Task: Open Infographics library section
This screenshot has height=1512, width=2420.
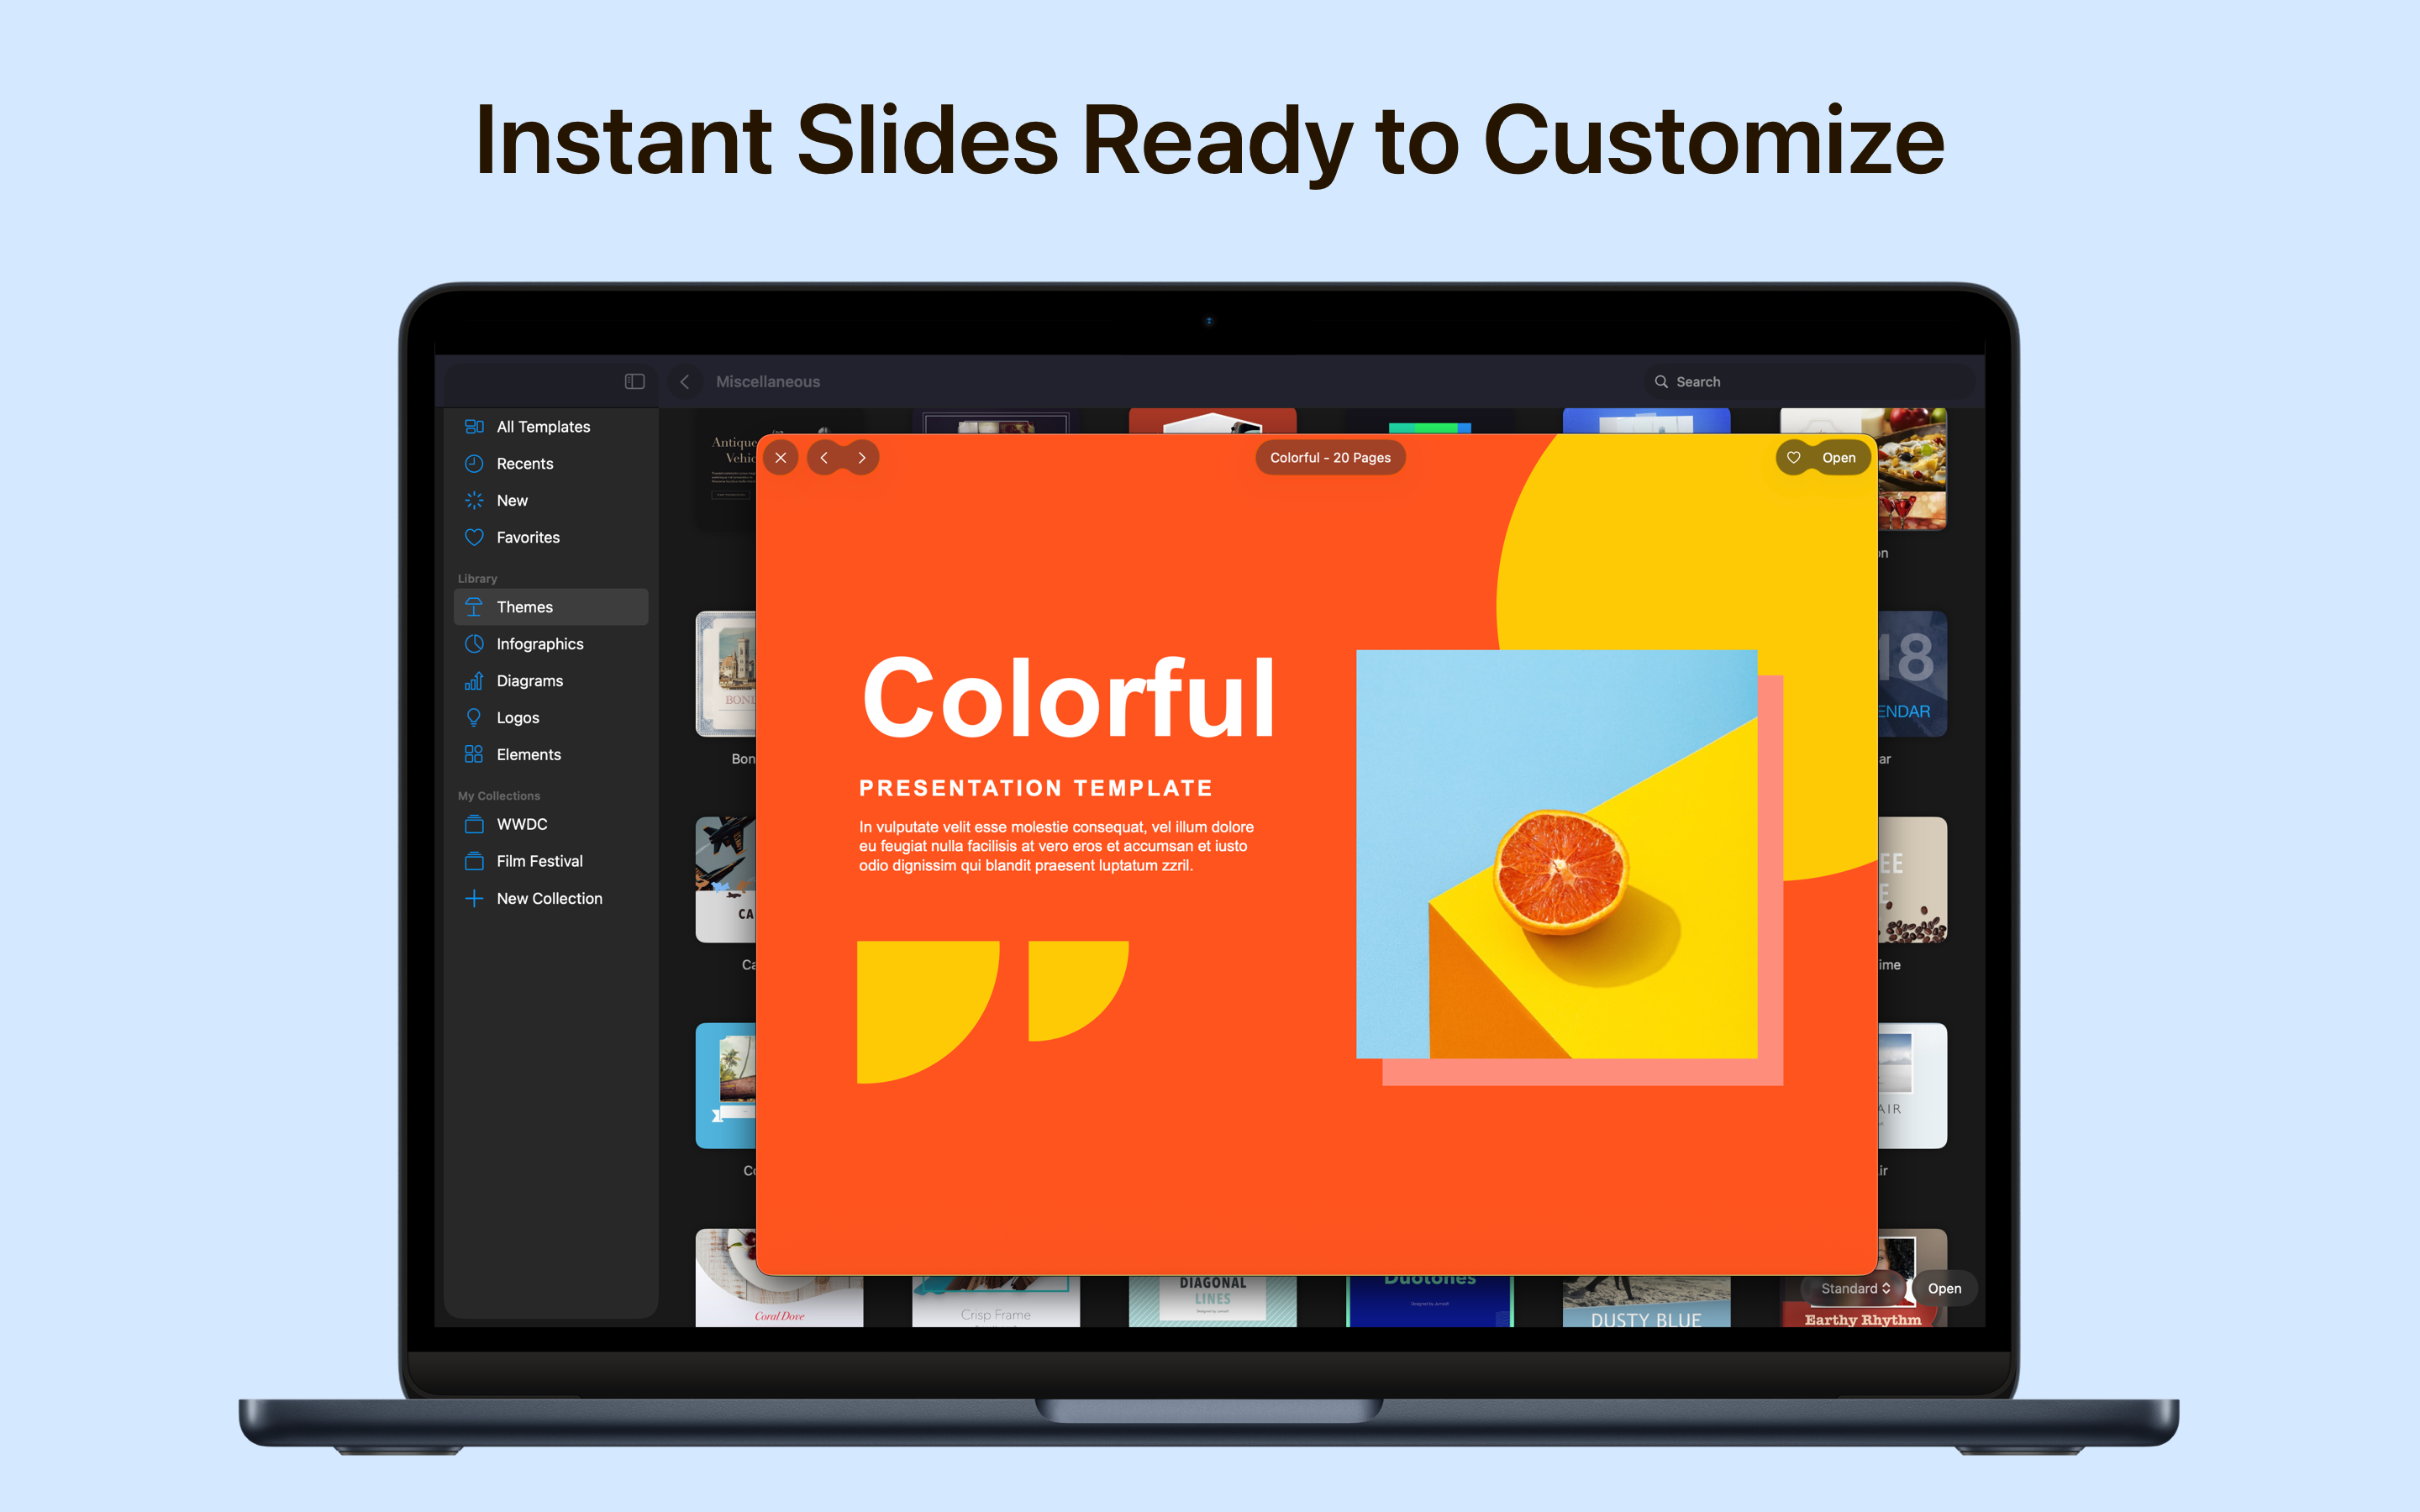Action: coord(550,644)
